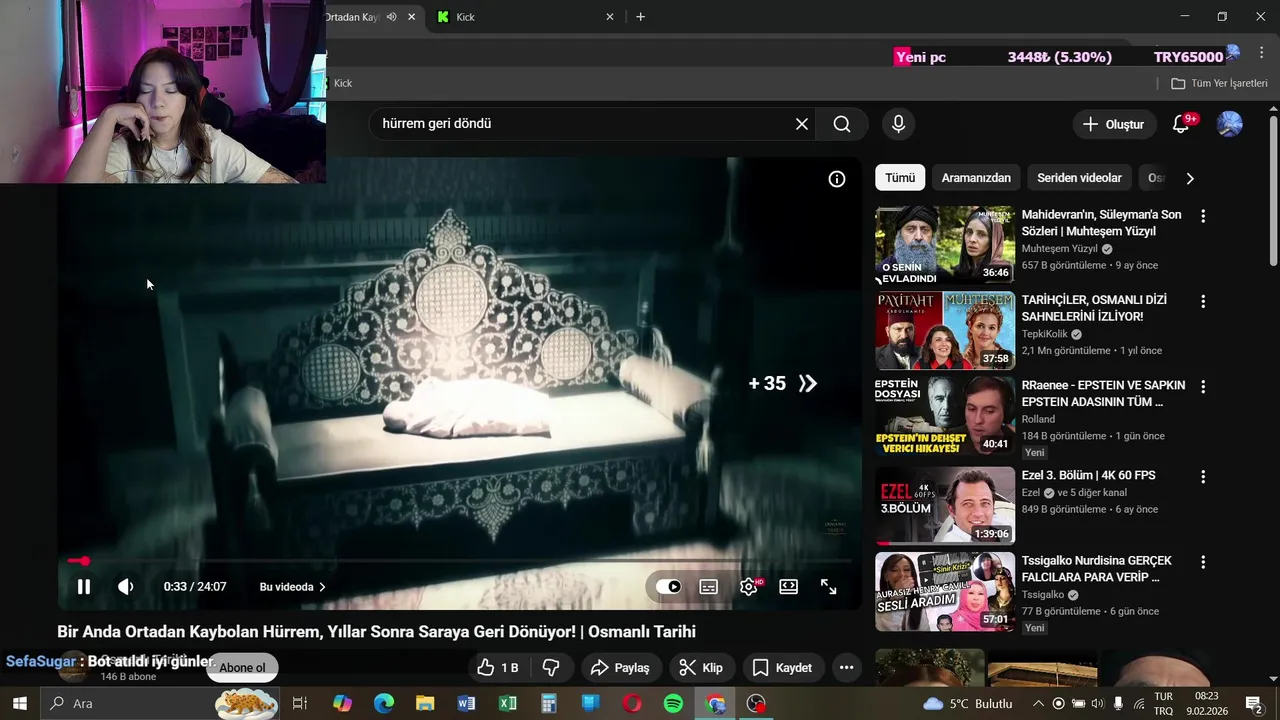Open Excel from the taskbar
This screenshot has width=1280, height=720.
[x=508, y=704]
